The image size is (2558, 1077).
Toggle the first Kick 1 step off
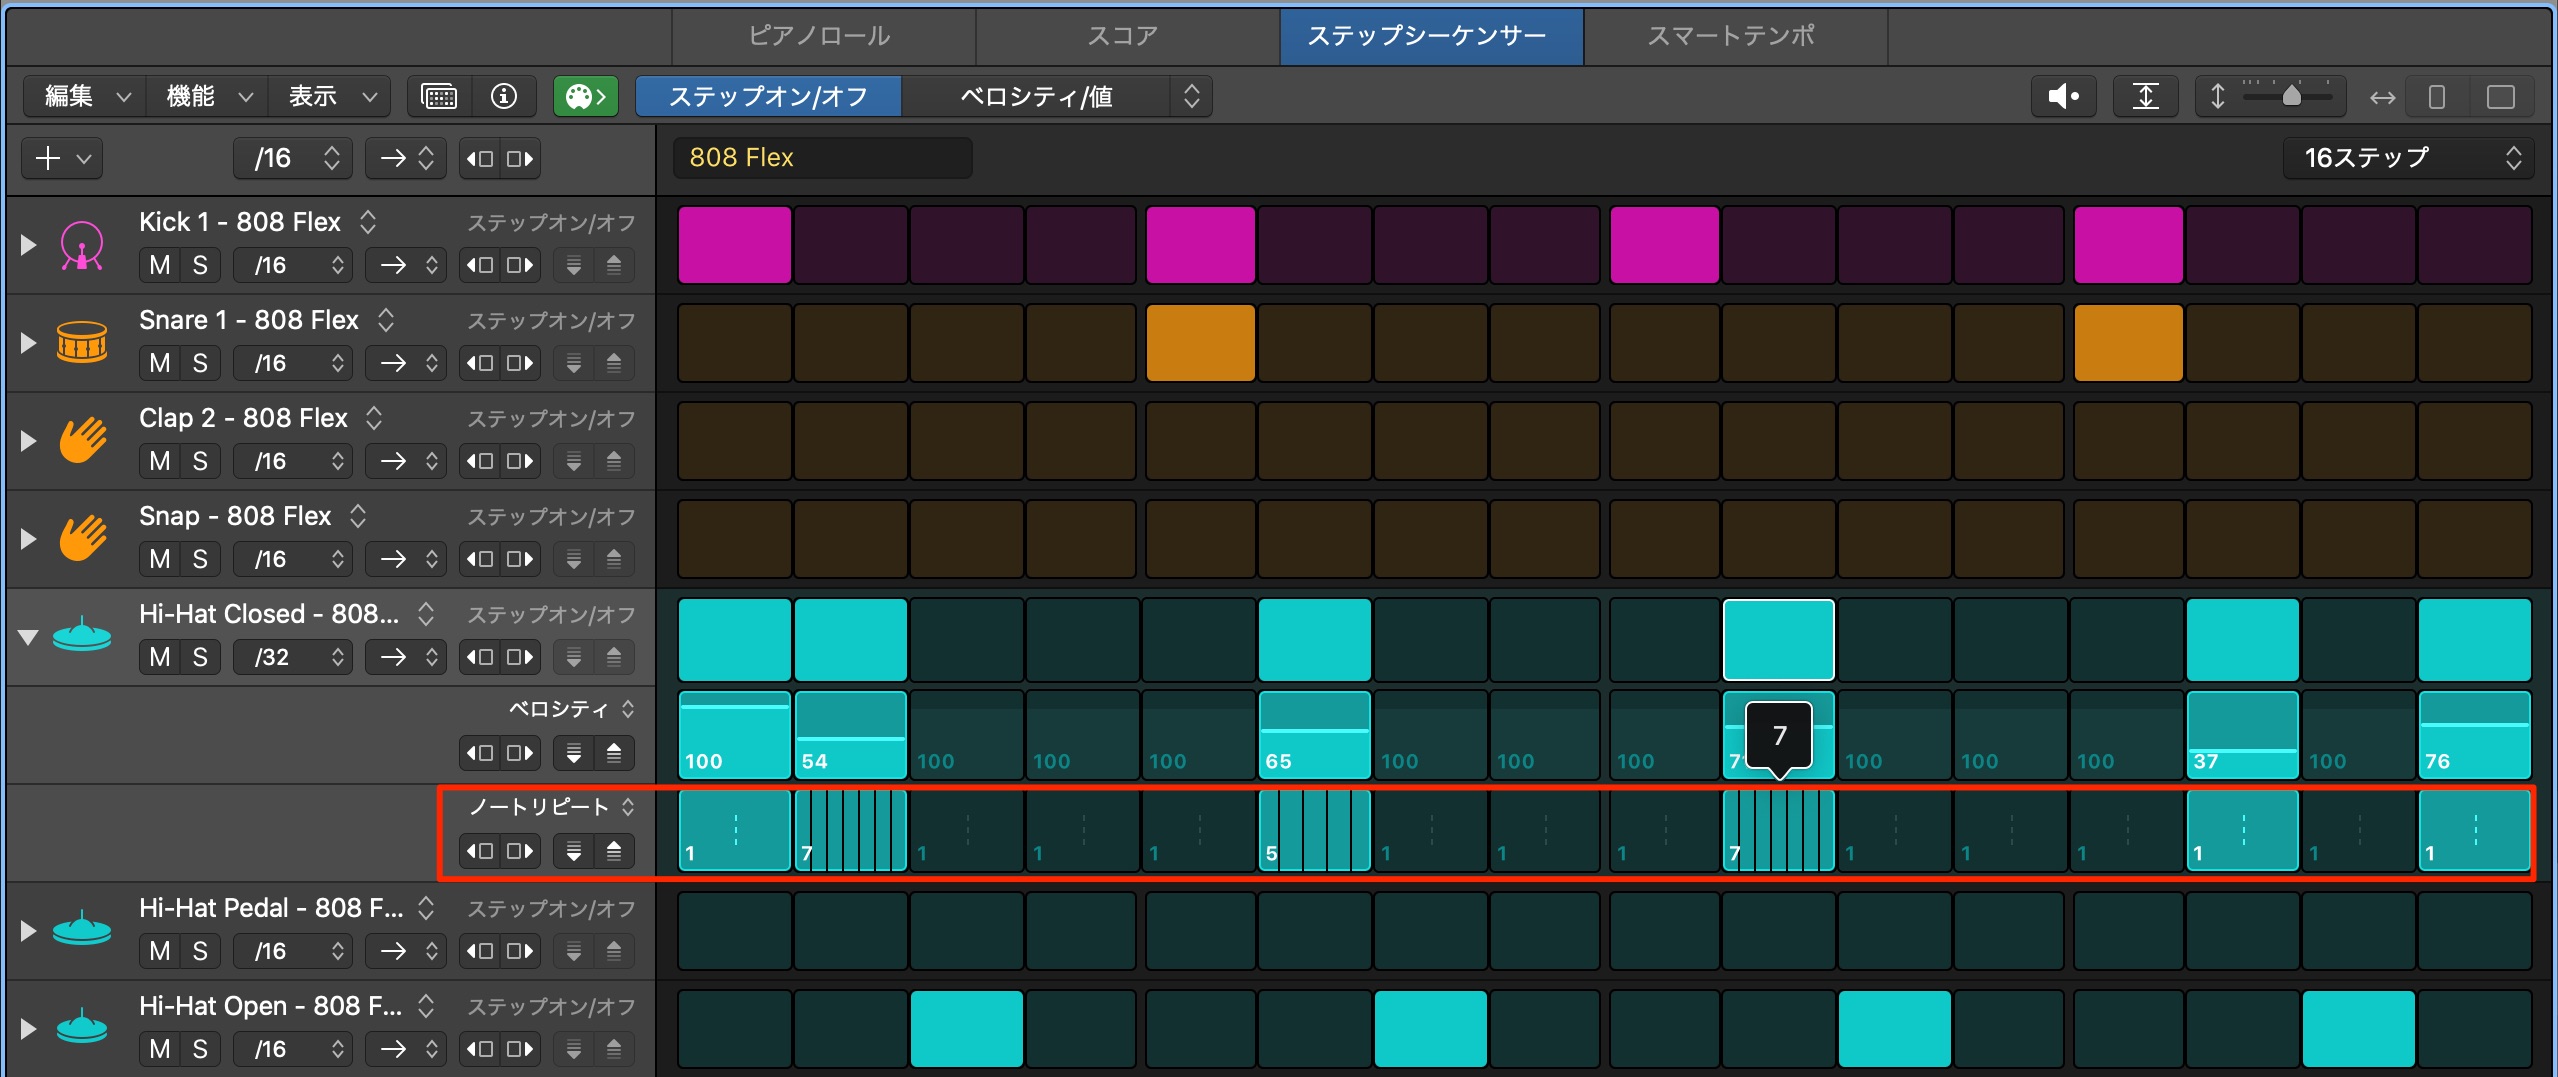tap(735, 245)
